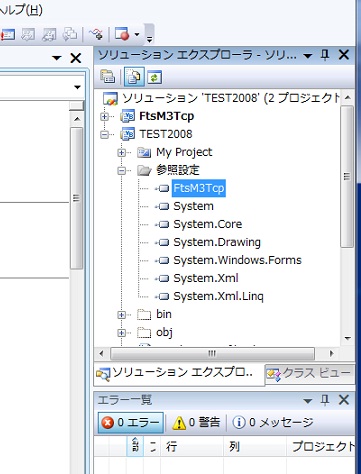
Task: Click Solution Explorer horizontal scroll right arrow
Action: [331, 353]
